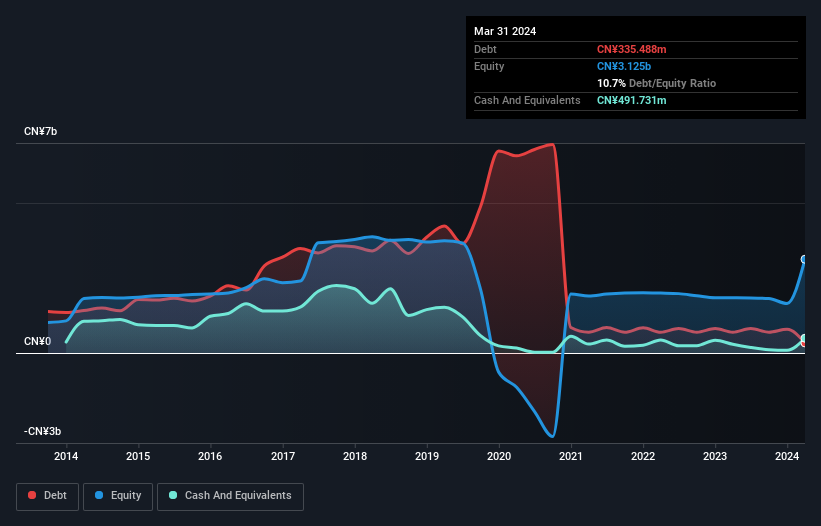The height and width of the screenshot is (526, 821).
Task: Select the teal Cash endpoint marker
Action: pyautogui.click(x=804, y=338)
